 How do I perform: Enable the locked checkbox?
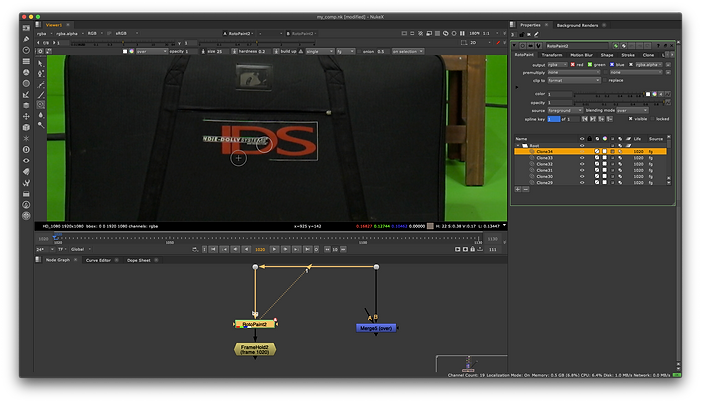(x=652, y=119)
